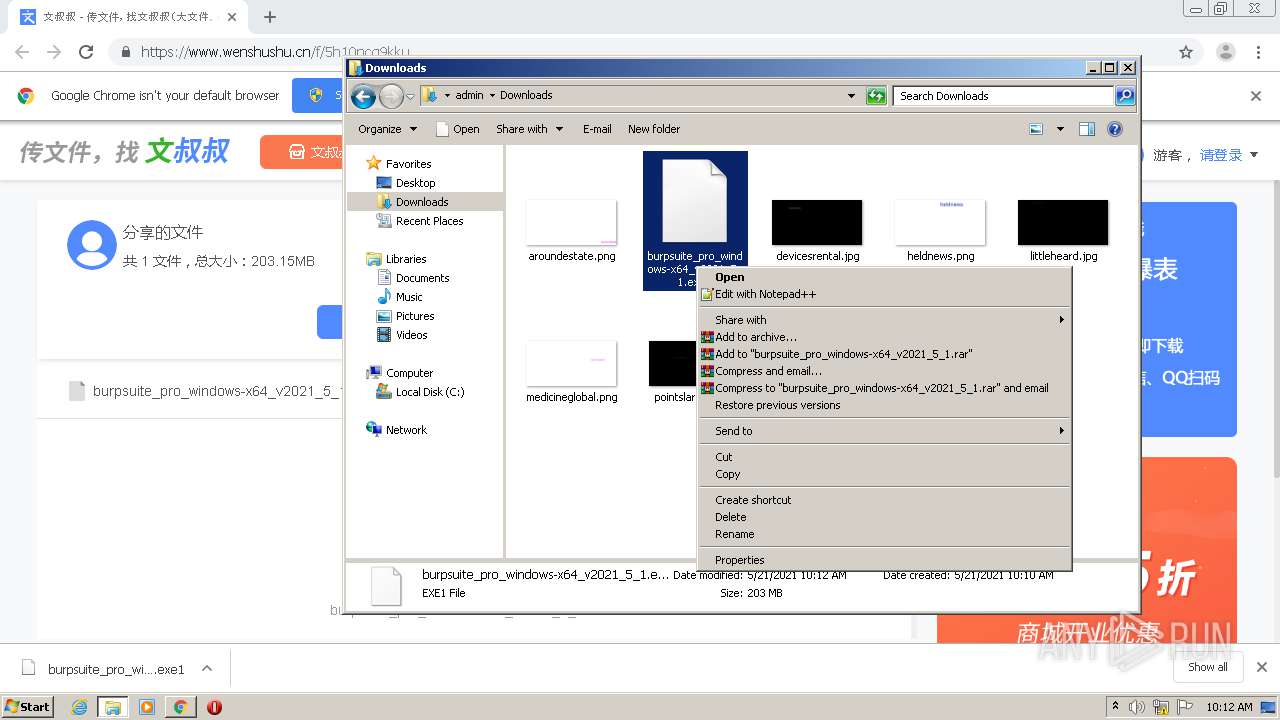Open Libraries in navigation pane
The height and width of the screenshot is (720, 1280).
406,259
